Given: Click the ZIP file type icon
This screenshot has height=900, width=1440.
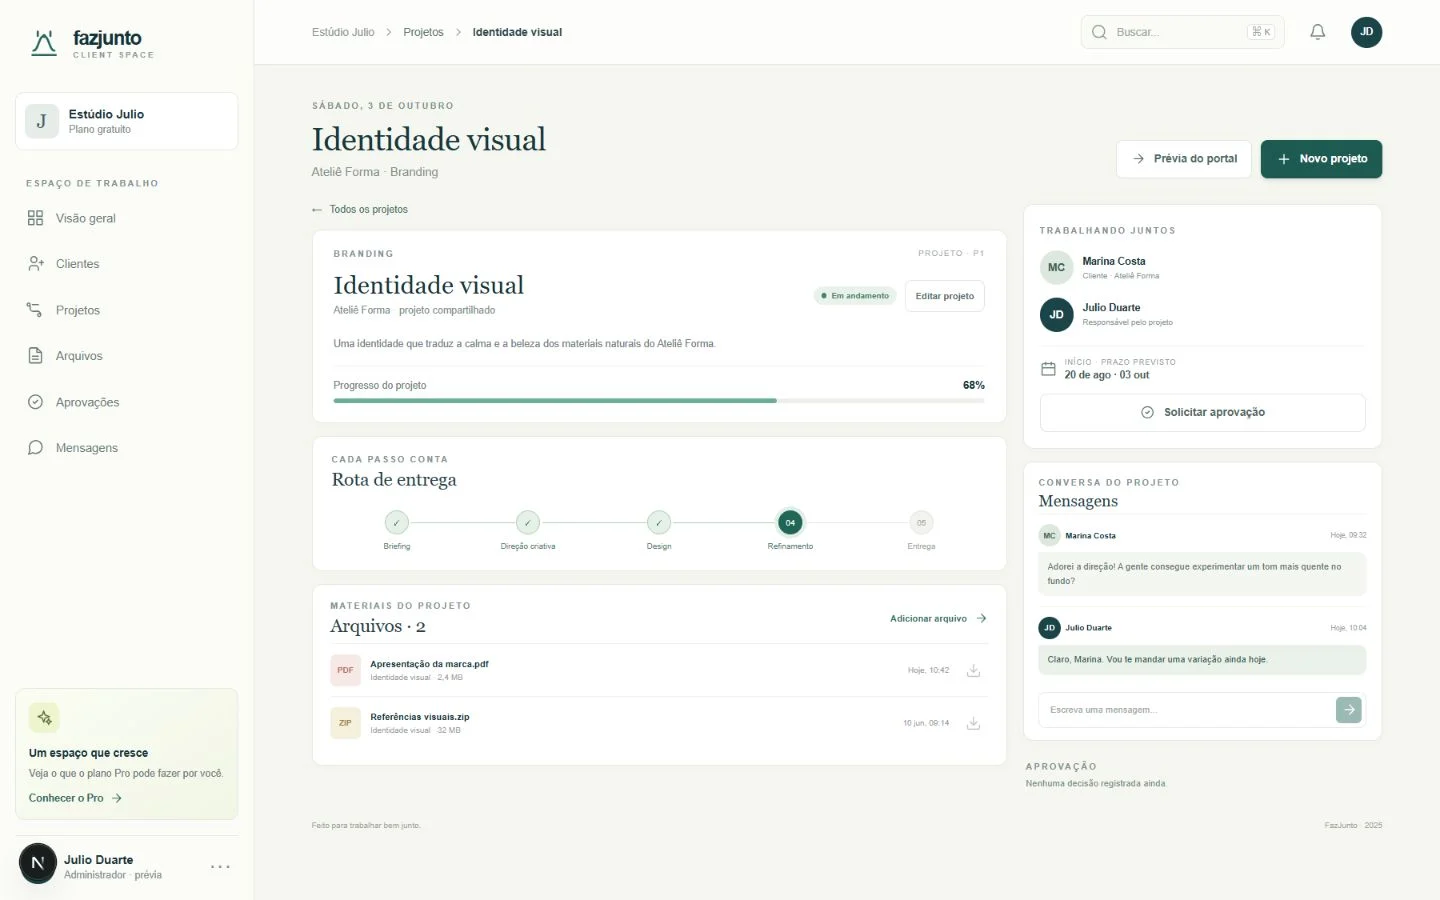Looking at the screenshot, I should coord(345,723).
